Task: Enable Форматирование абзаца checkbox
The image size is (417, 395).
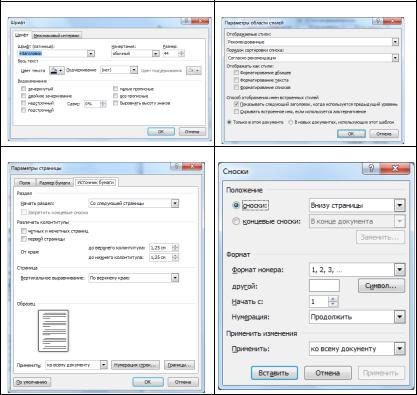Action: [236, 72]
